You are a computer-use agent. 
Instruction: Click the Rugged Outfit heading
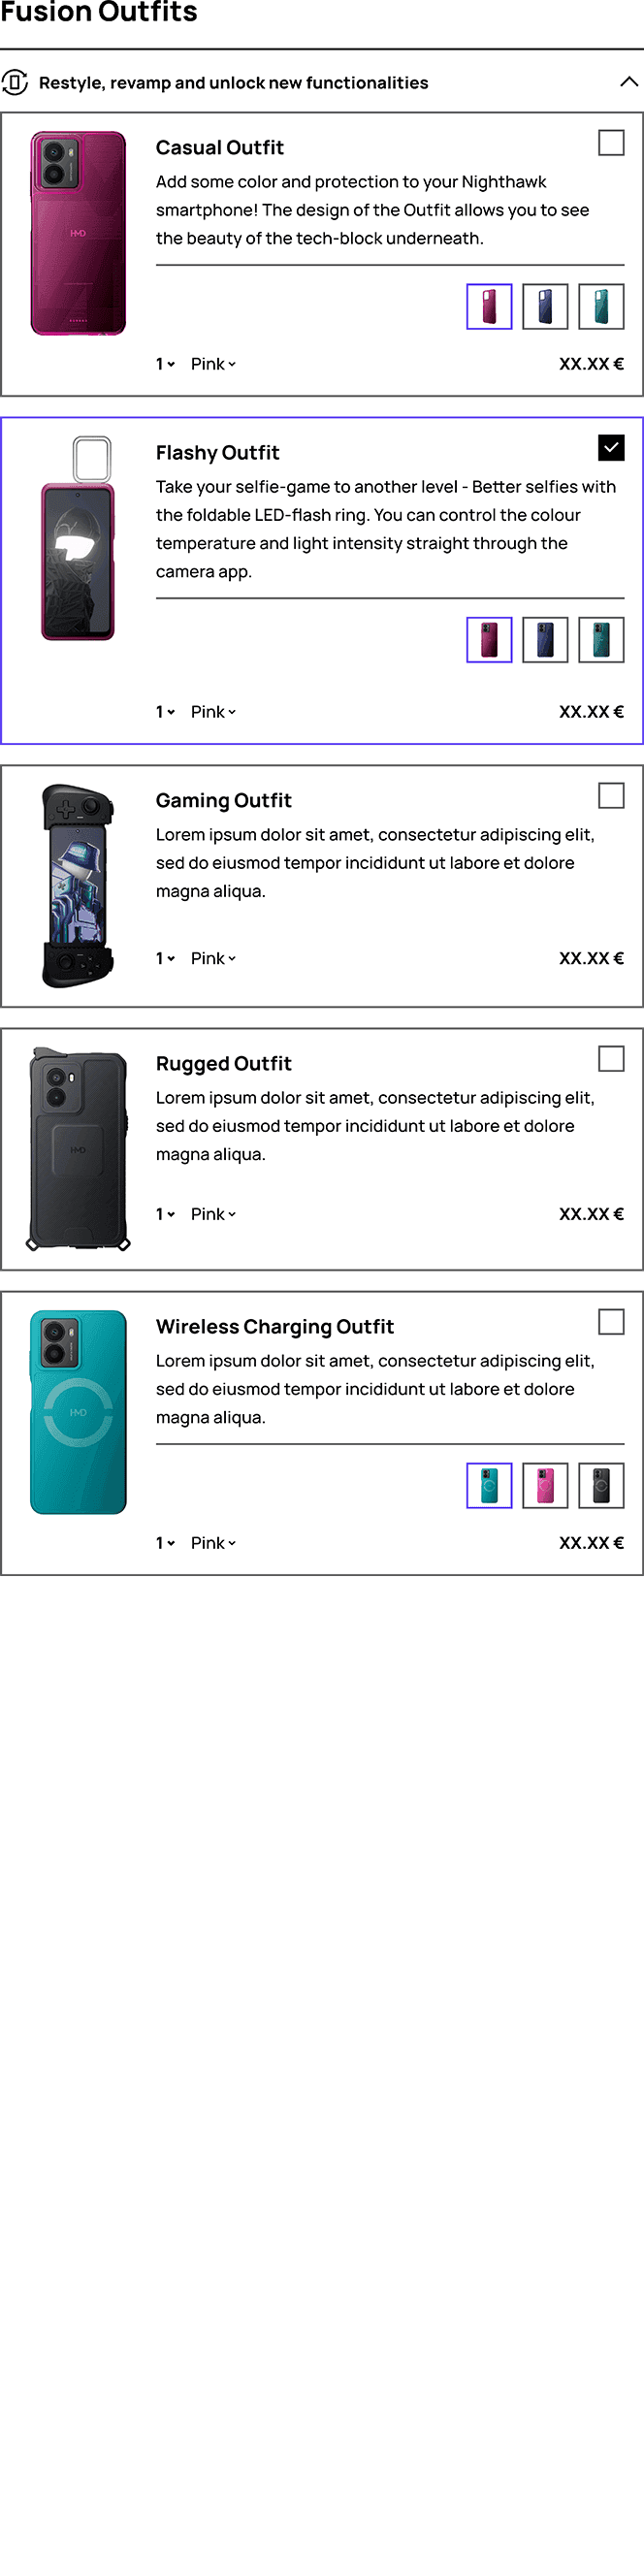coord(224,1063)
